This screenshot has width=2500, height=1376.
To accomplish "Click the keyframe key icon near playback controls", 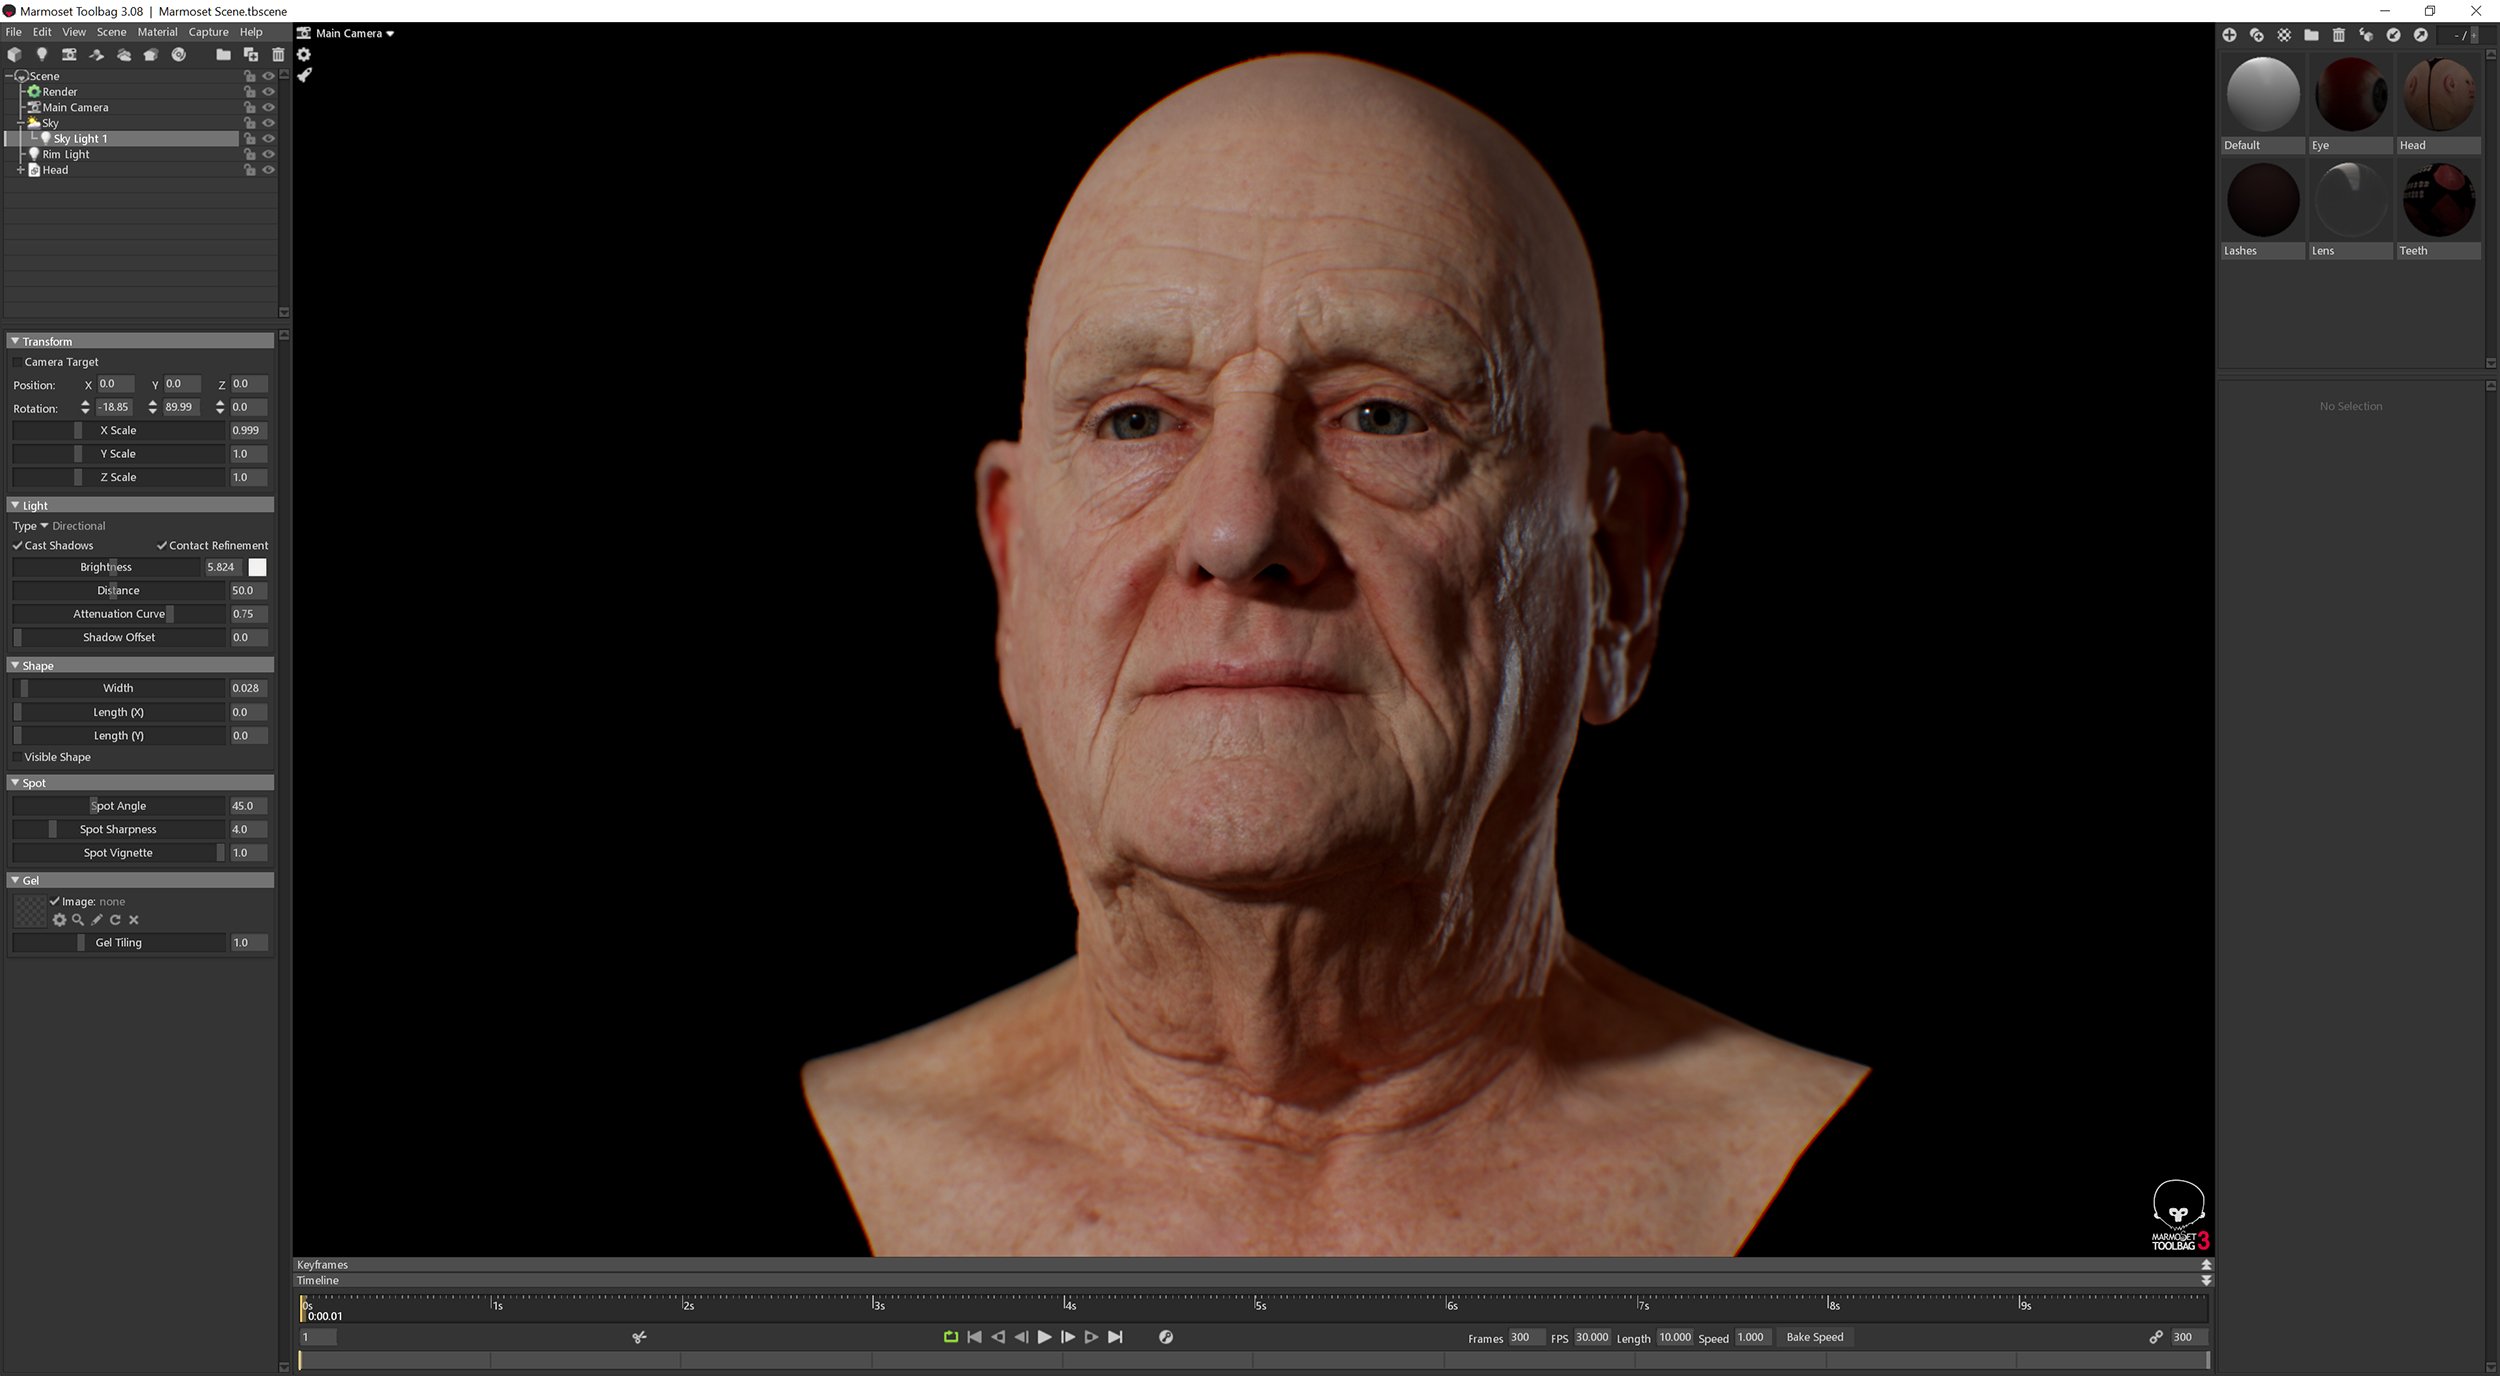I will [1166, 1337].
